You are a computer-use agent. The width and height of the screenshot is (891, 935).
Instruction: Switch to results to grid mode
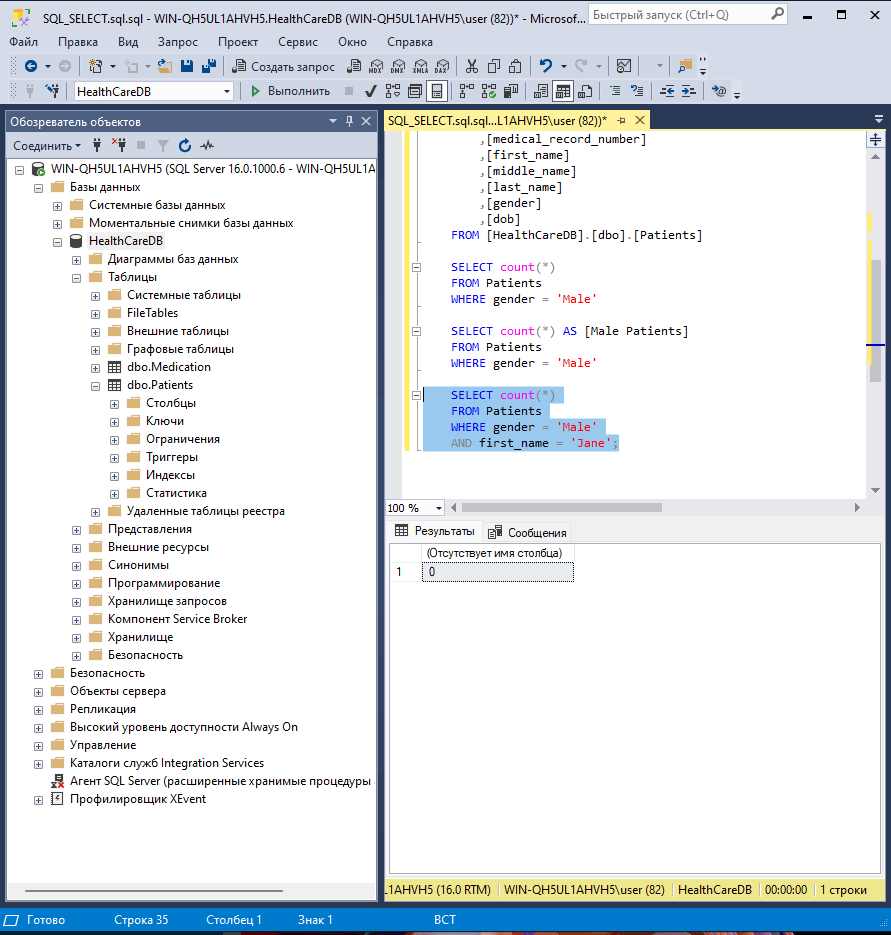click(563, 91)
